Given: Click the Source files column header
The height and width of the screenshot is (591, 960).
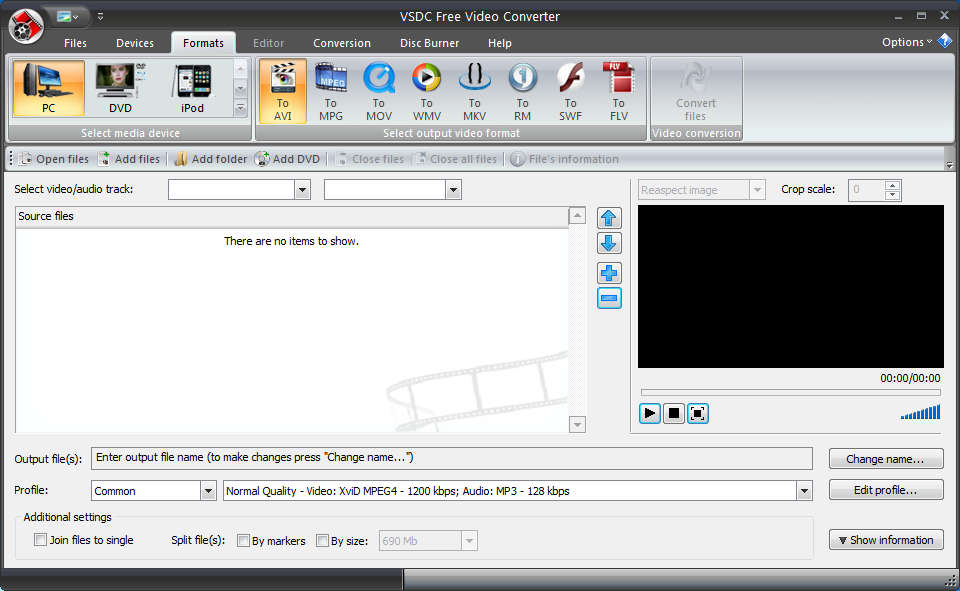Looking at the screenshot, I should point(291,216).
